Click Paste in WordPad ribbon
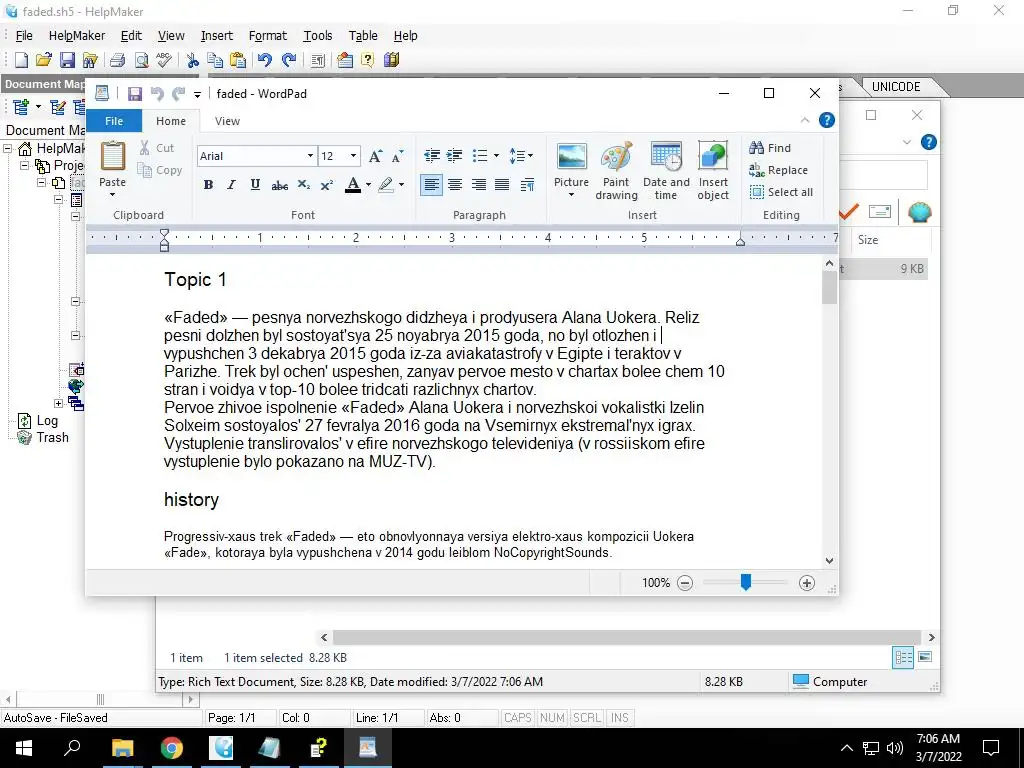Screen dimensions: 1024x768 coord(112,168)
